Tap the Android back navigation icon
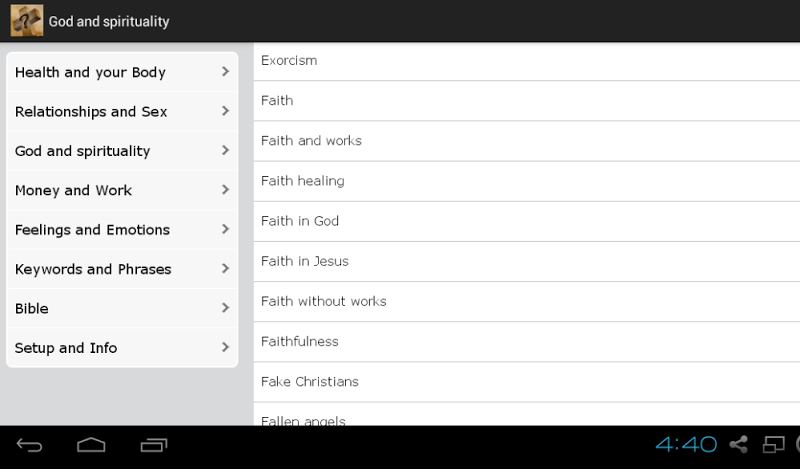800x469 pixels. (x=29, y=446)
